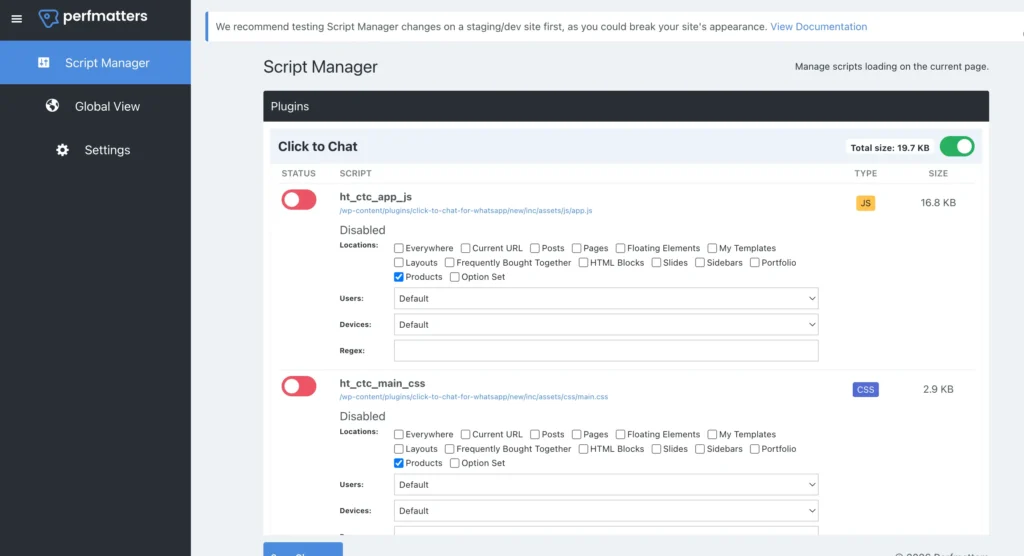Open Devices dropdown for ht_ctc_main_css

[x=606, y=511]
